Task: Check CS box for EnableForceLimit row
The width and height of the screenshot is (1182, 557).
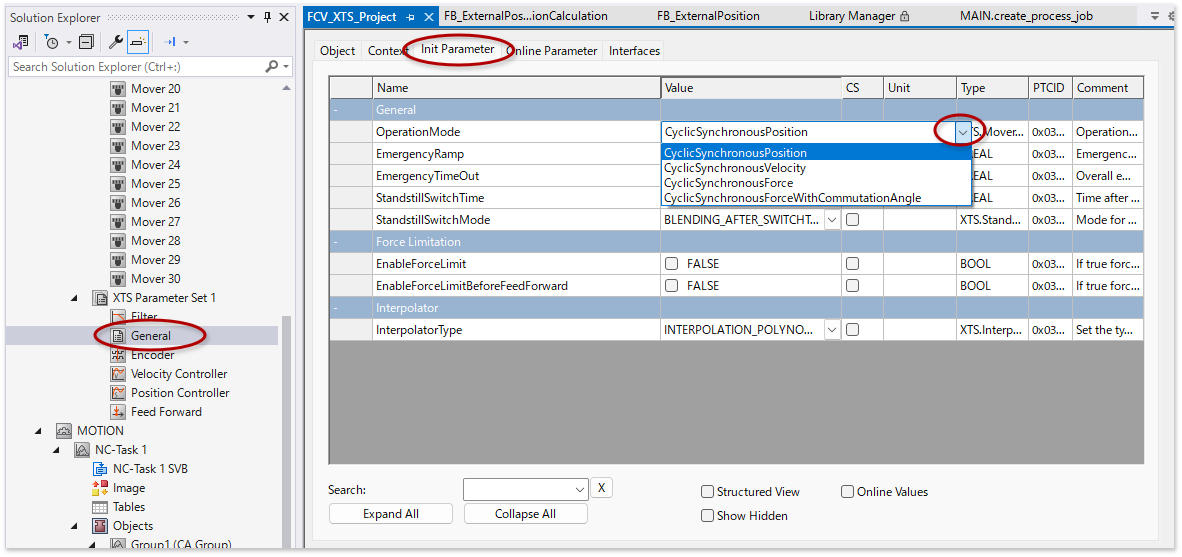Action: 852,264
